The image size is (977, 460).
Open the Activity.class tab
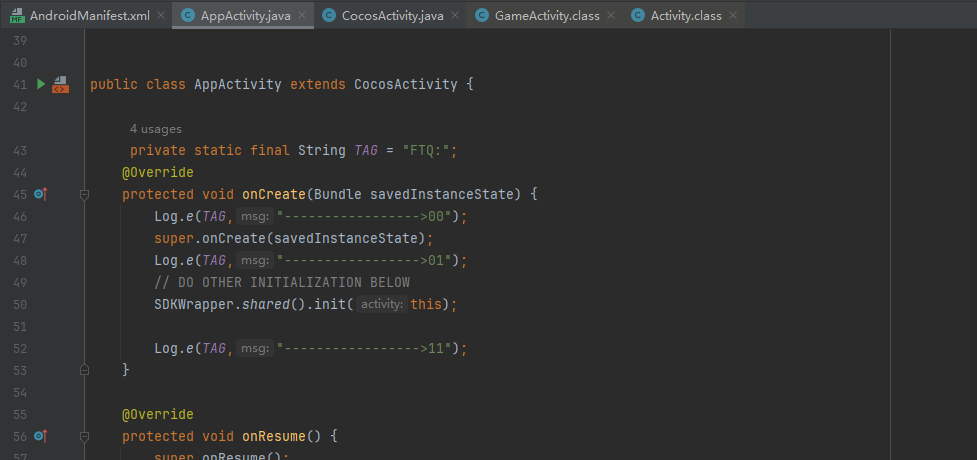pyautogui.click(x=686, y=16)
